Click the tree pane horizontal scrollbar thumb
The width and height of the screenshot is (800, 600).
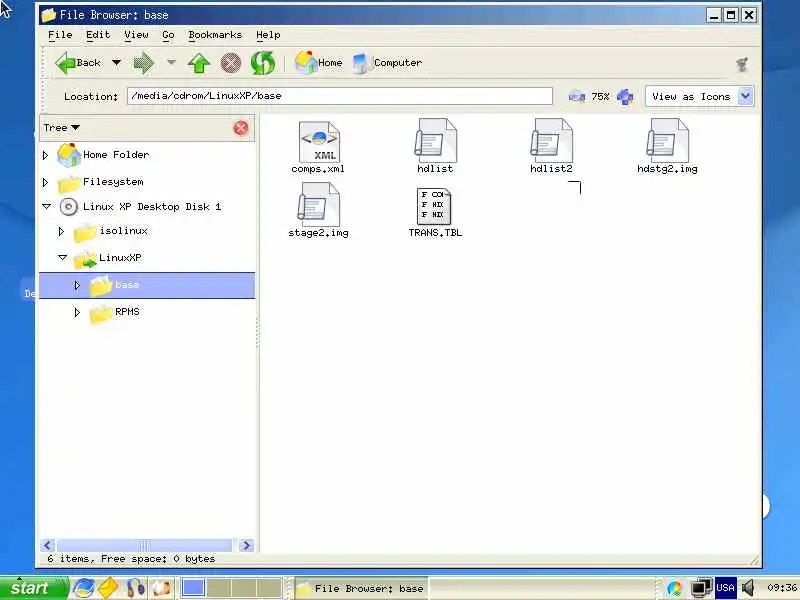click(x=144, y=545)
